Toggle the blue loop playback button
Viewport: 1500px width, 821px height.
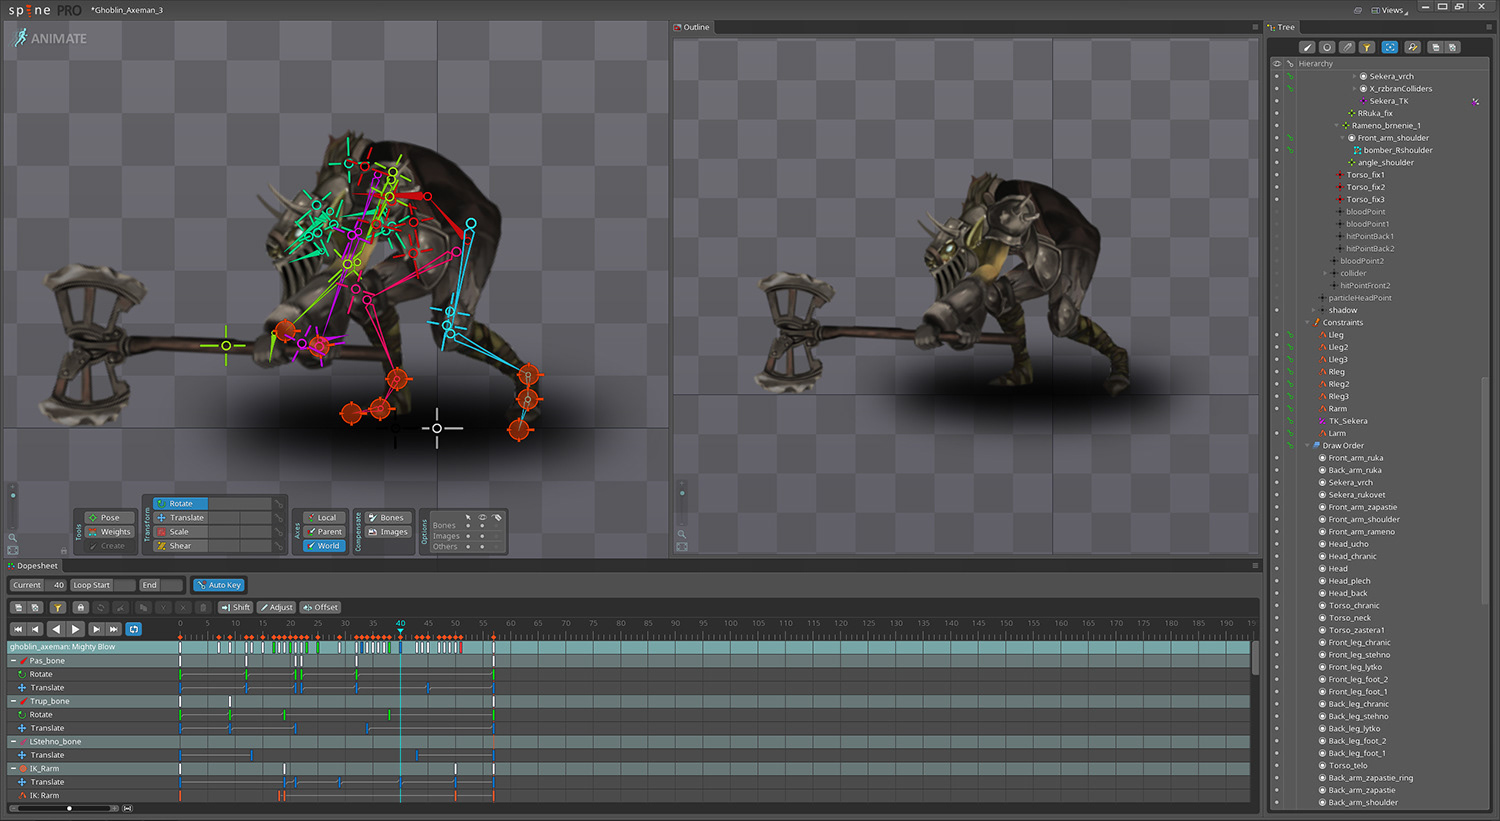tap(134, 629)
